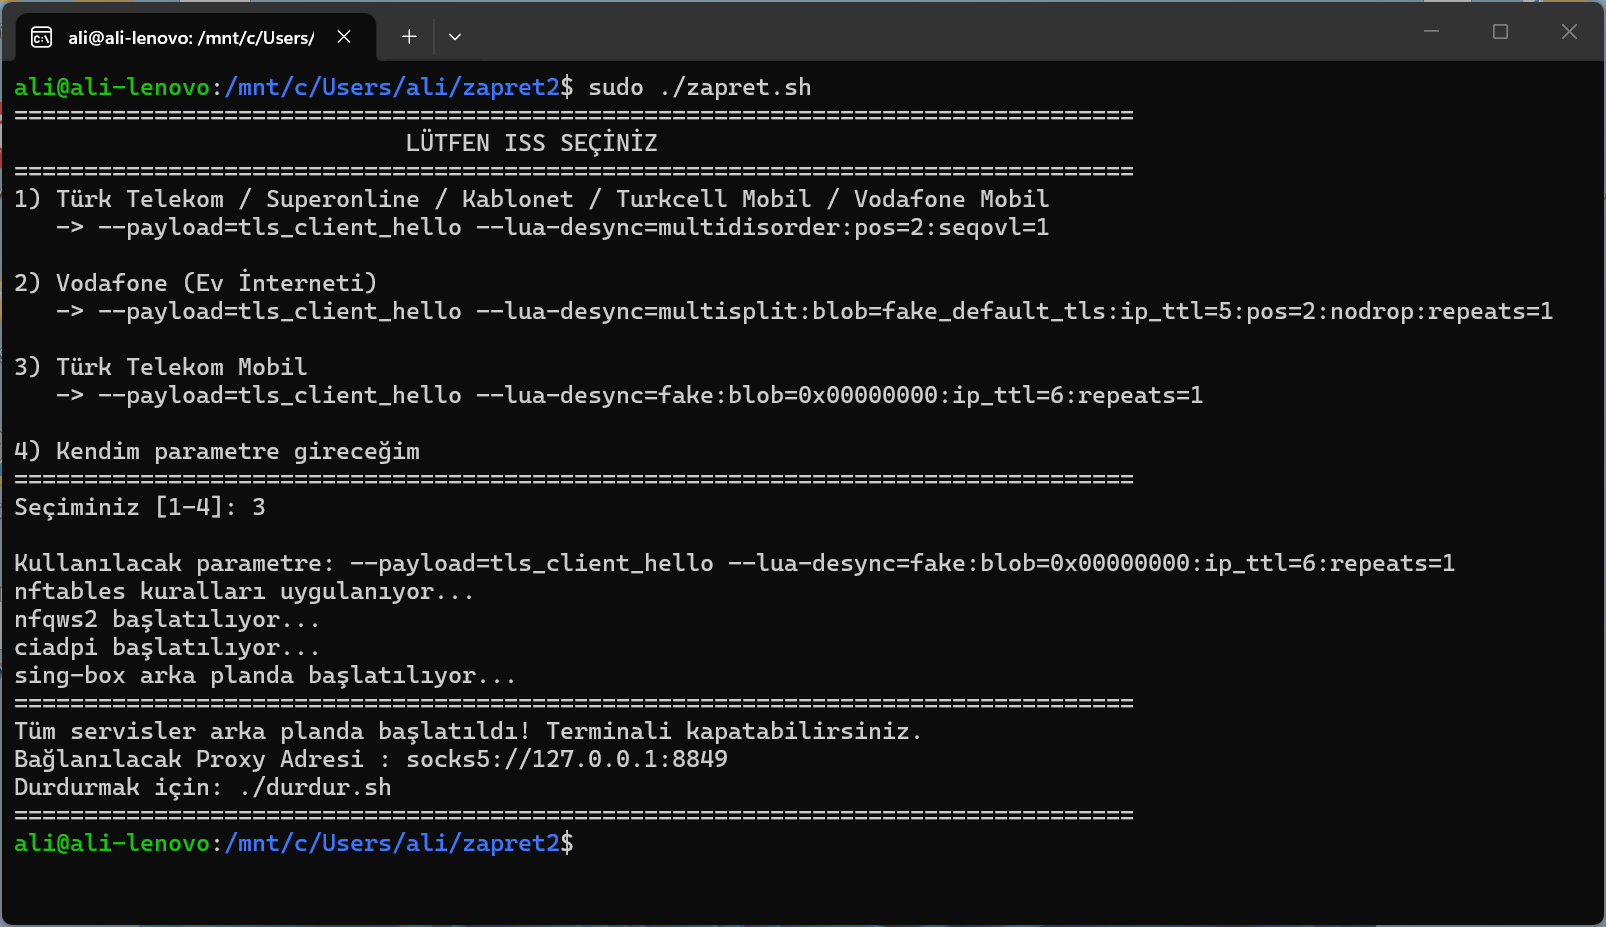Click "sing-box arka planda başlatılıyor..." line

[x=265, y=675]
